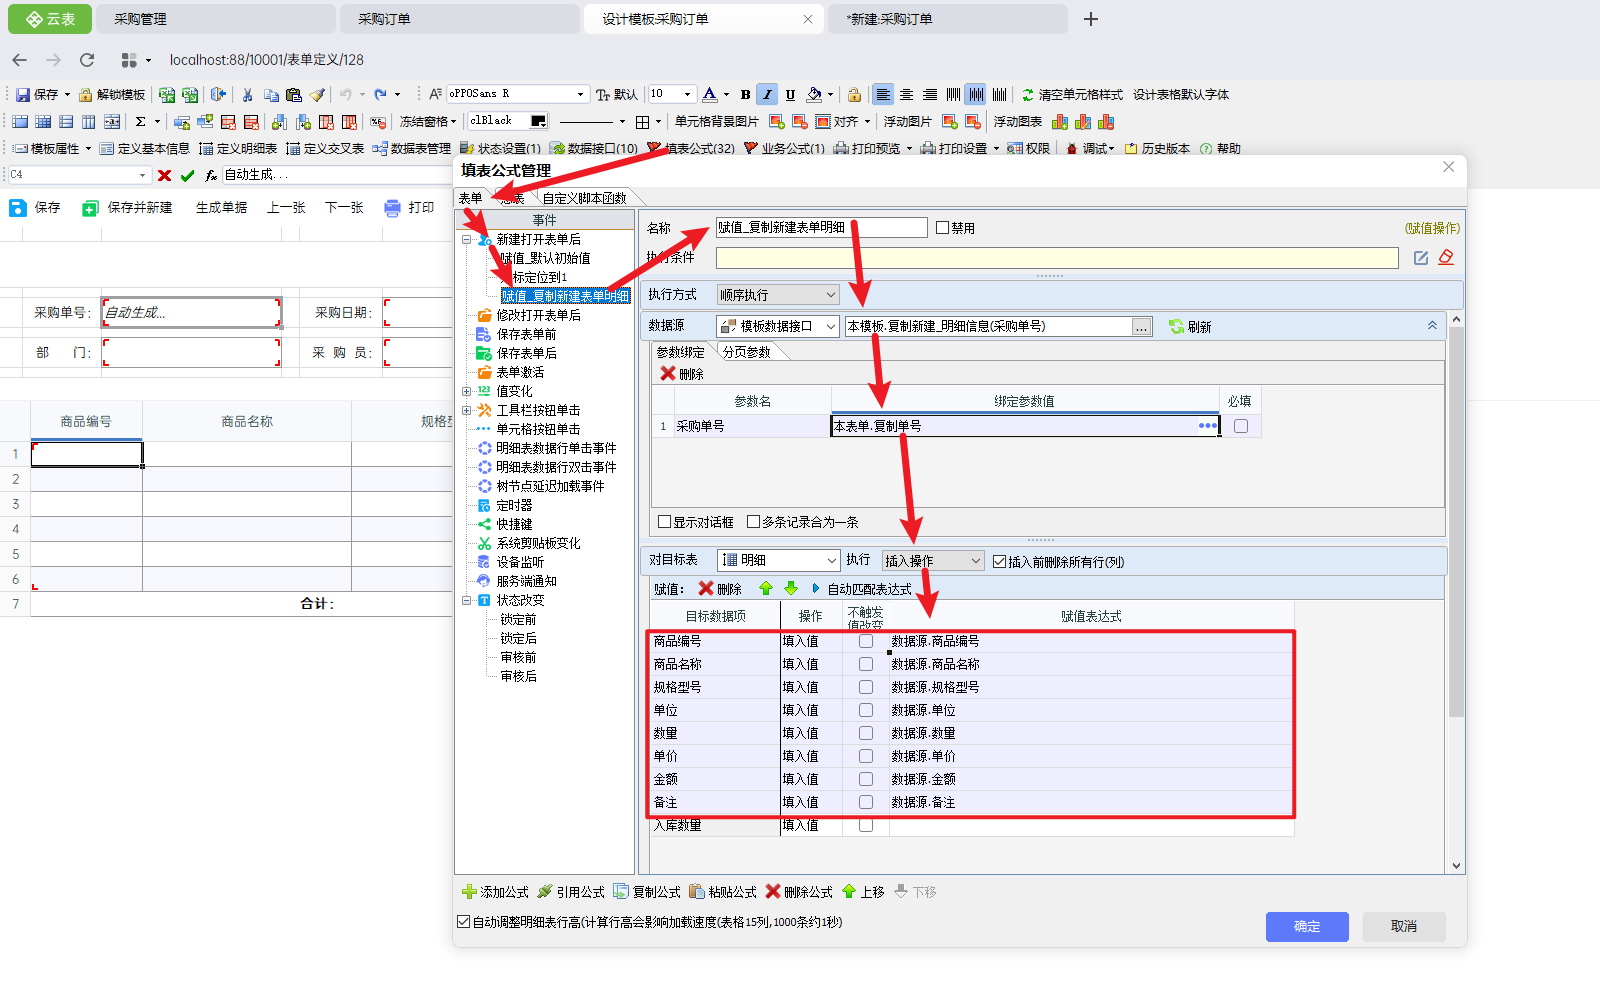Screen dimensions: 1600x982
Task: Click the 刷新 refresh data source icon
Action: pos(1177,327)
